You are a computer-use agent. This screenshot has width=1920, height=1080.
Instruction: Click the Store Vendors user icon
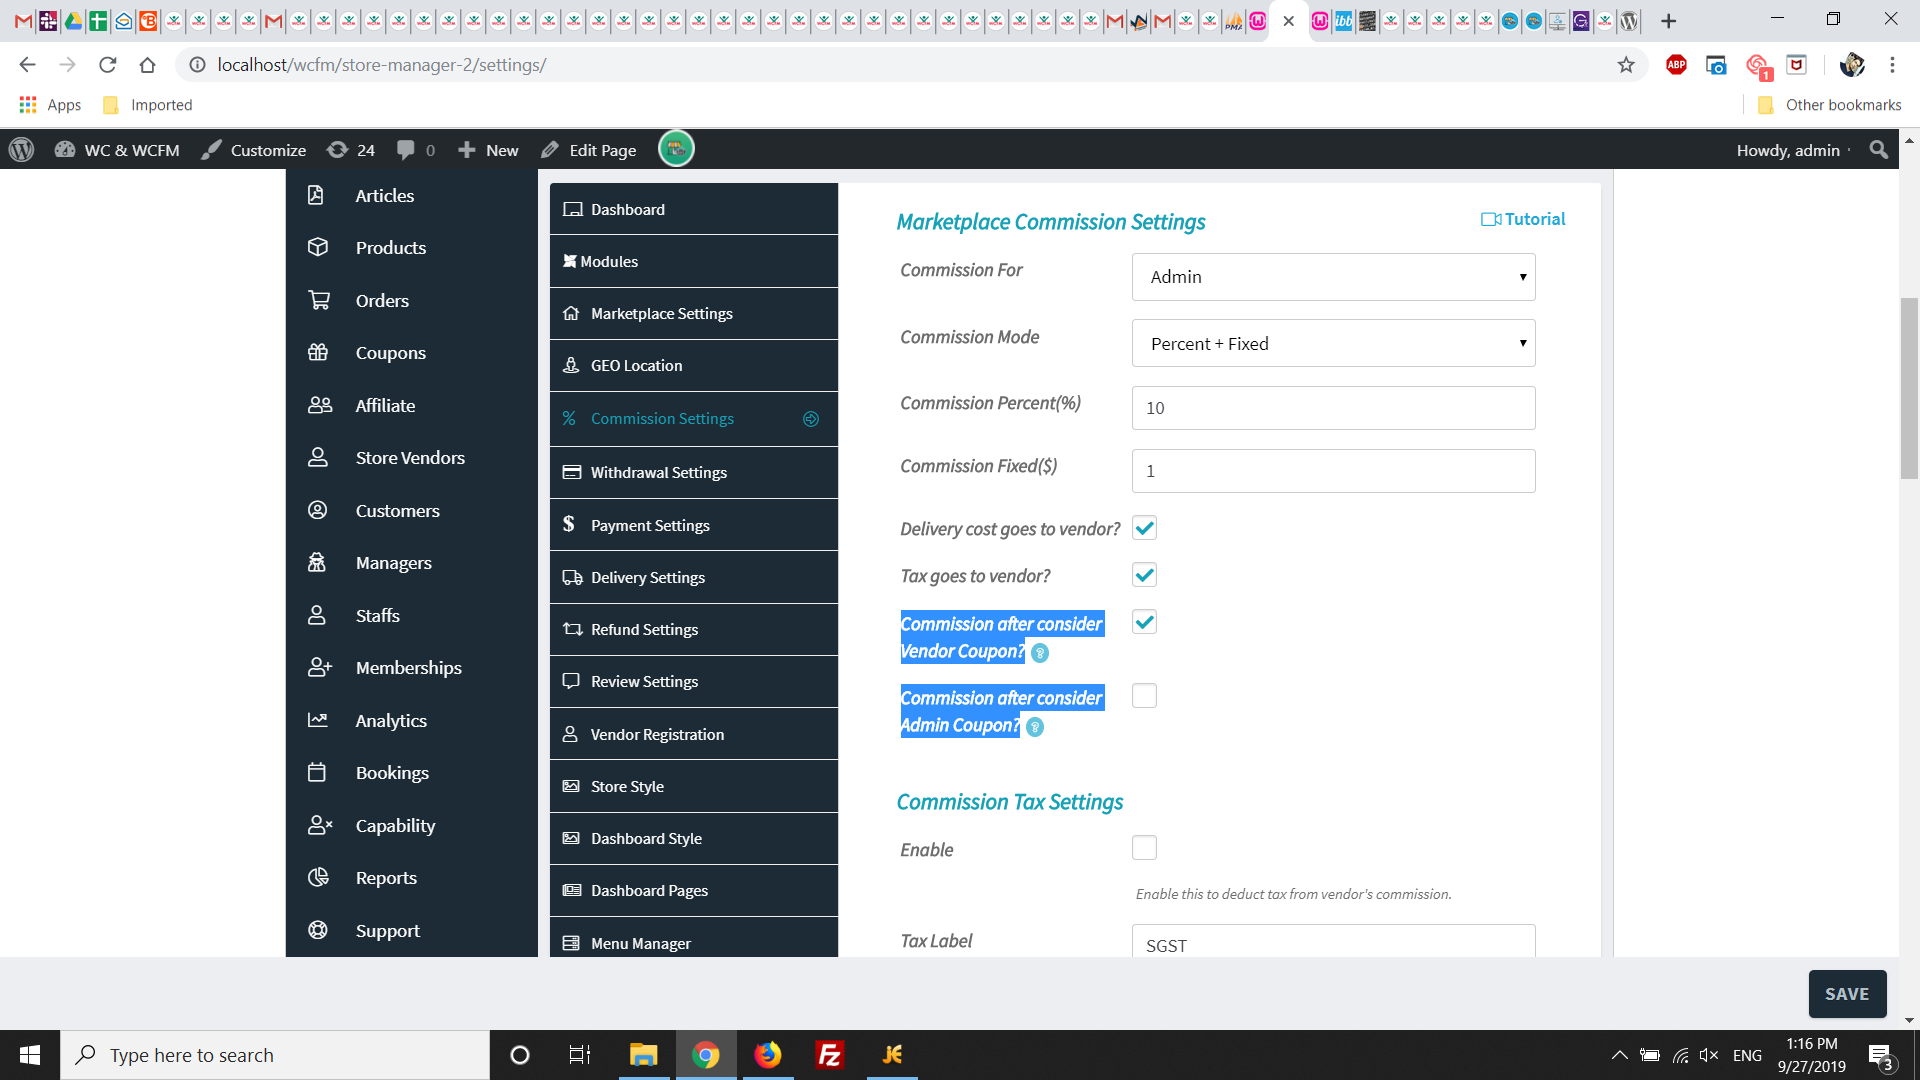[x=318, y=457]
